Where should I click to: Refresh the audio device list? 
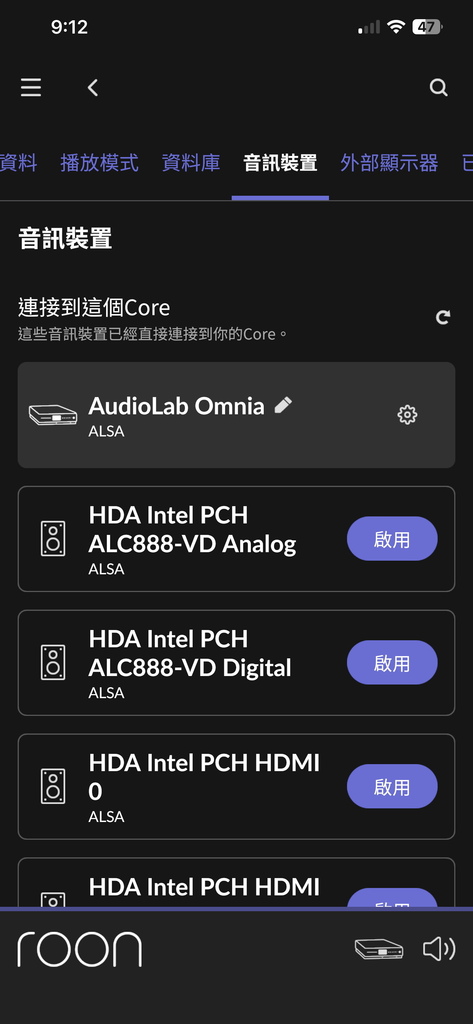443,317
